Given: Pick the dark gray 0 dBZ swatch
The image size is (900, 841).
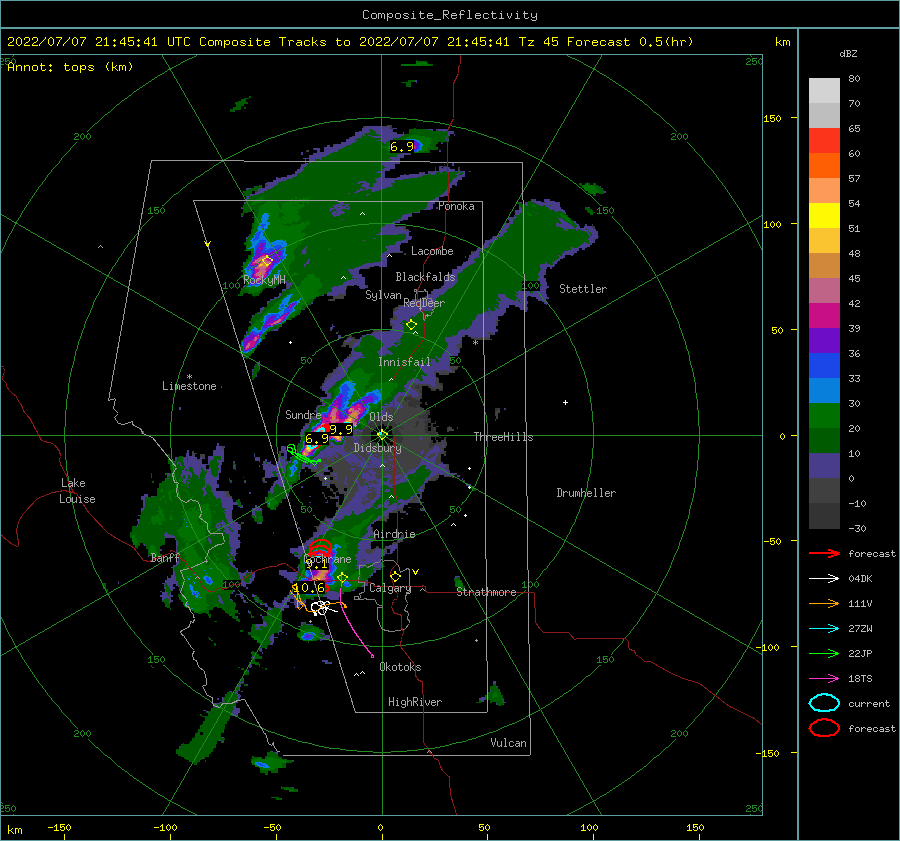Looking at the screenshot, I should click(824, 490).
